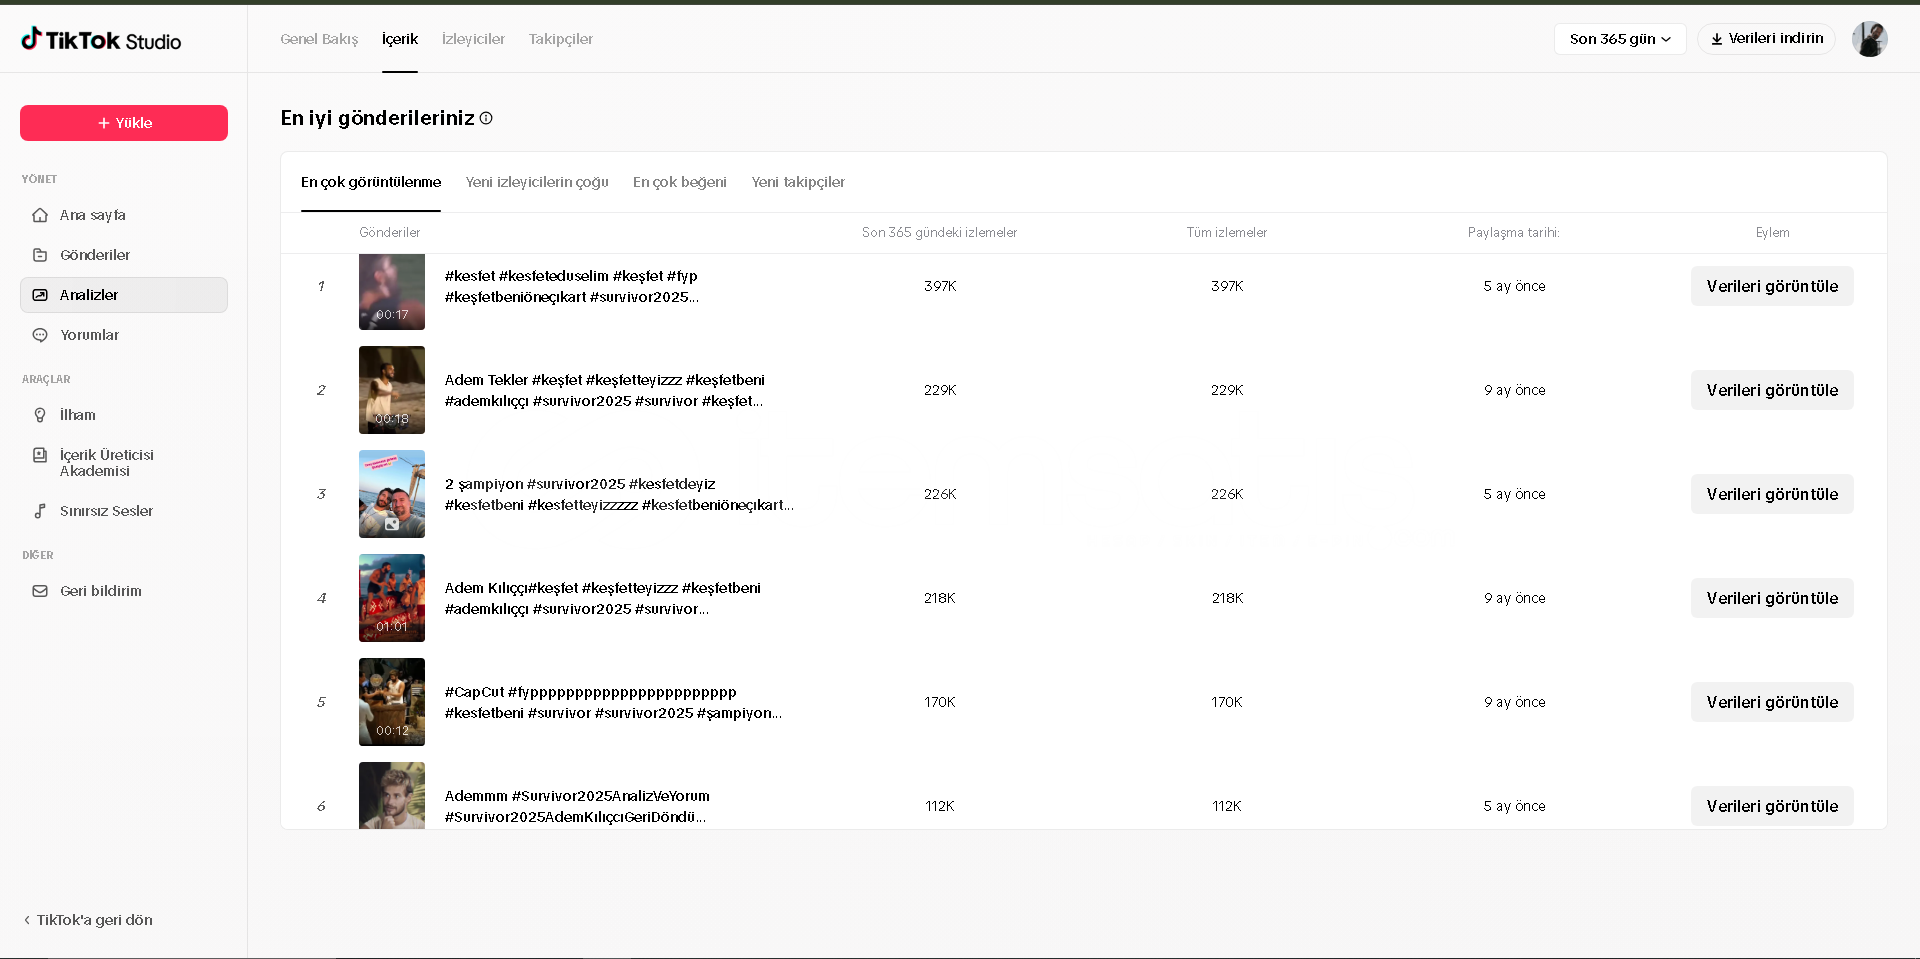Viewport: 1920px width, 959px height.
Task: View data for the 397K views post
Action: (1771, 286)
